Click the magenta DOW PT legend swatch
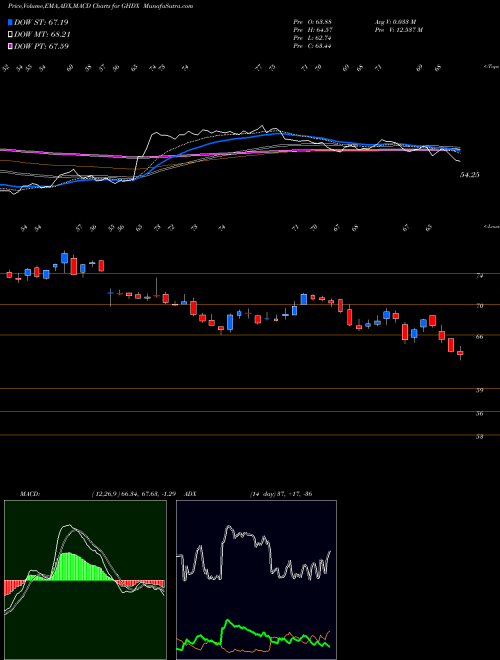 pyautogui.click(x=10, y=47)
